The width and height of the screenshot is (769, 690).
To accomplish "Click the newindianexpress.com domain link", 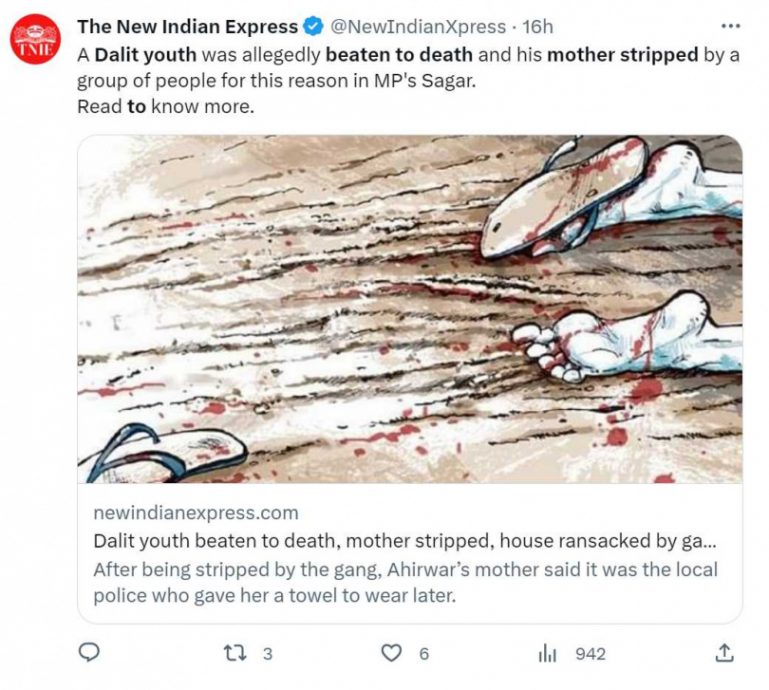I will click(x=195, y=513).
